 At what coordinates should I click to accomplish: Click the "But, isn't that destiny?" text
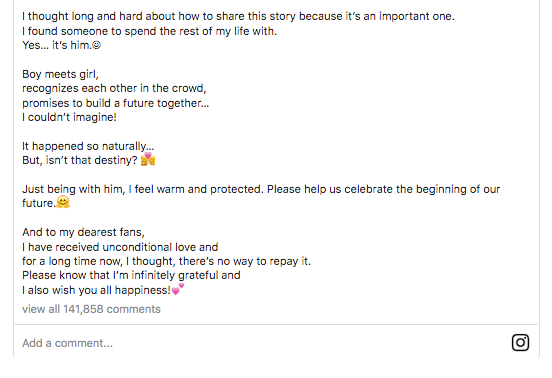pyautogui.click(x=80, y=160)
